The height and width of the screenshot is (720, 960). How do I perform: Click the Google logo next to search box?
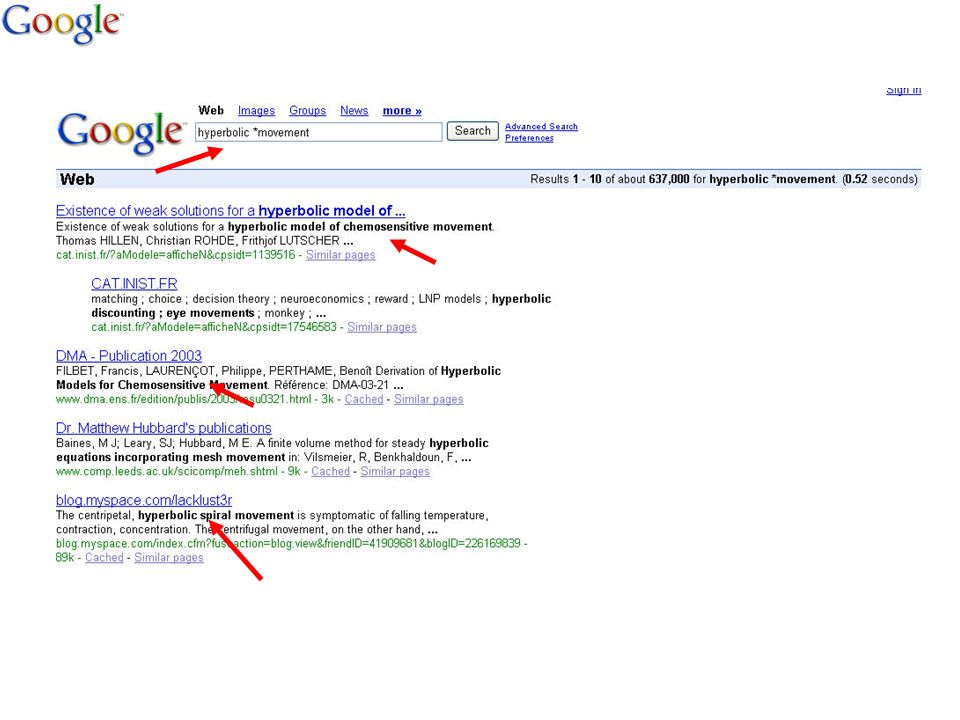(121, 132)
